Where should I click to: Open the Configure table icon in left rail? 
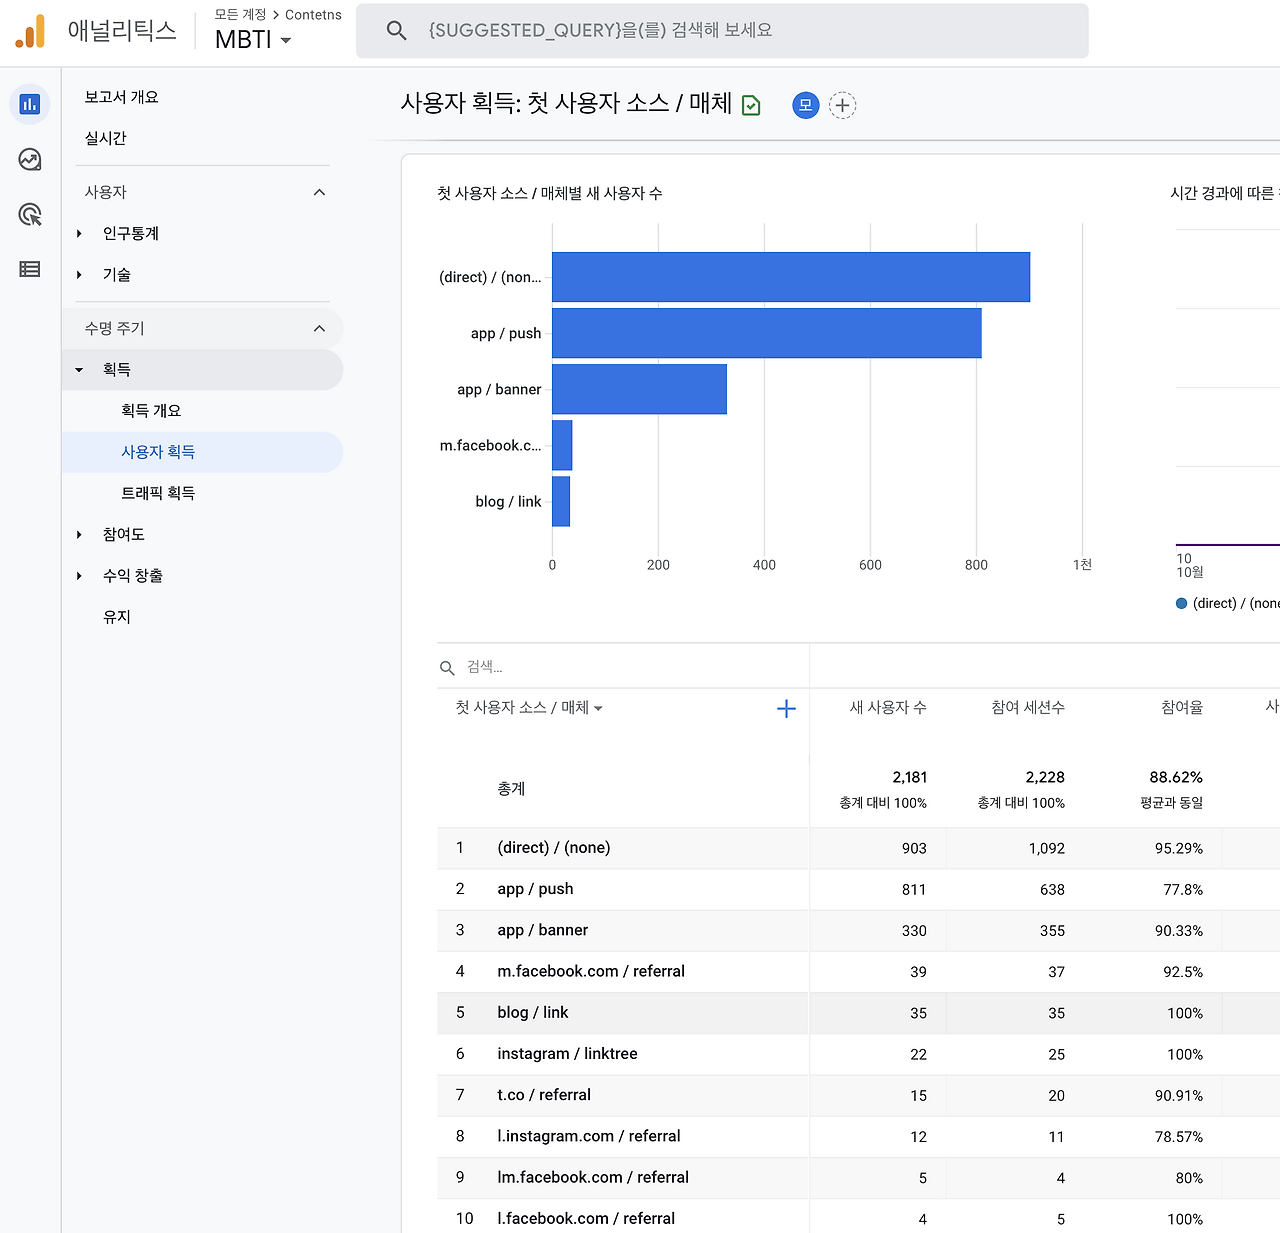coord(30,269)
